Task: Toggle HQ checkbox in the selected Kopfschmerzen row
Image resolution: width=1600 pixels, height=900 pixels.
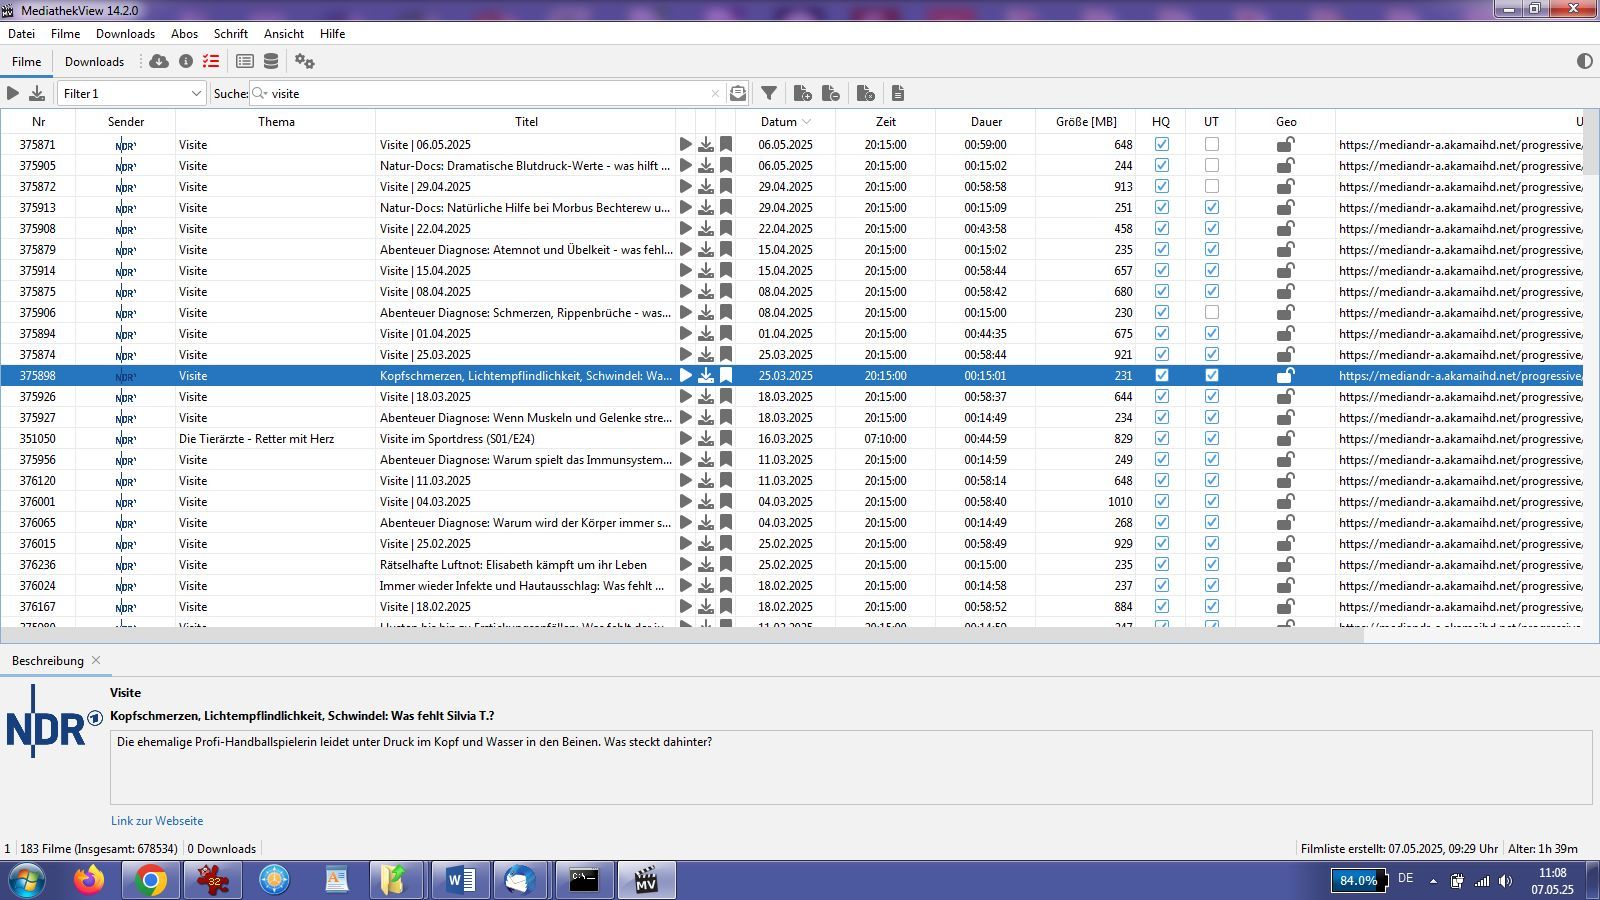Action: [x=1161, y=375]
